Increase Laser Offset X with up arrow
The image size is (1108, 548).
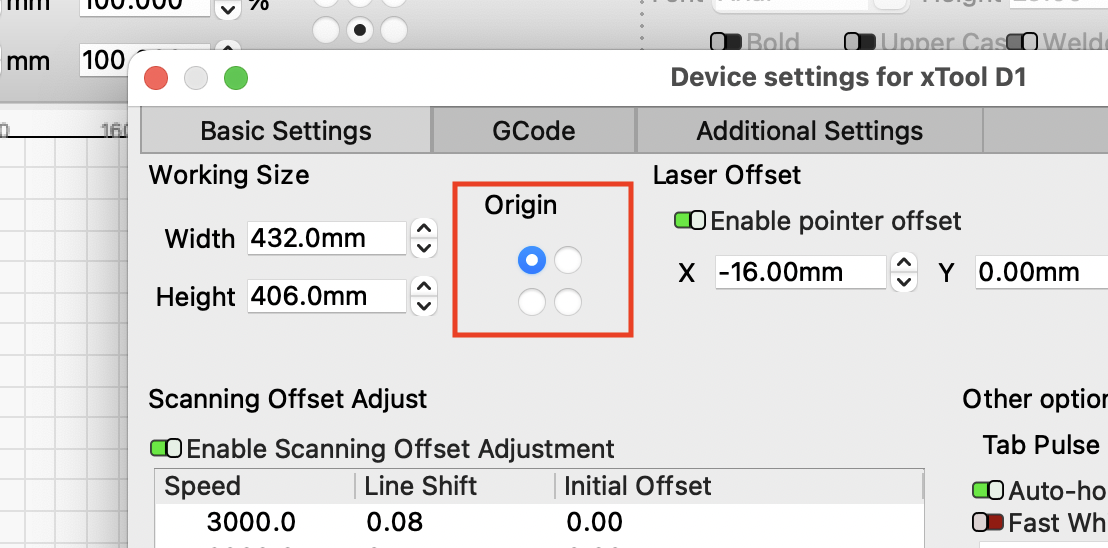pos(904,263)
